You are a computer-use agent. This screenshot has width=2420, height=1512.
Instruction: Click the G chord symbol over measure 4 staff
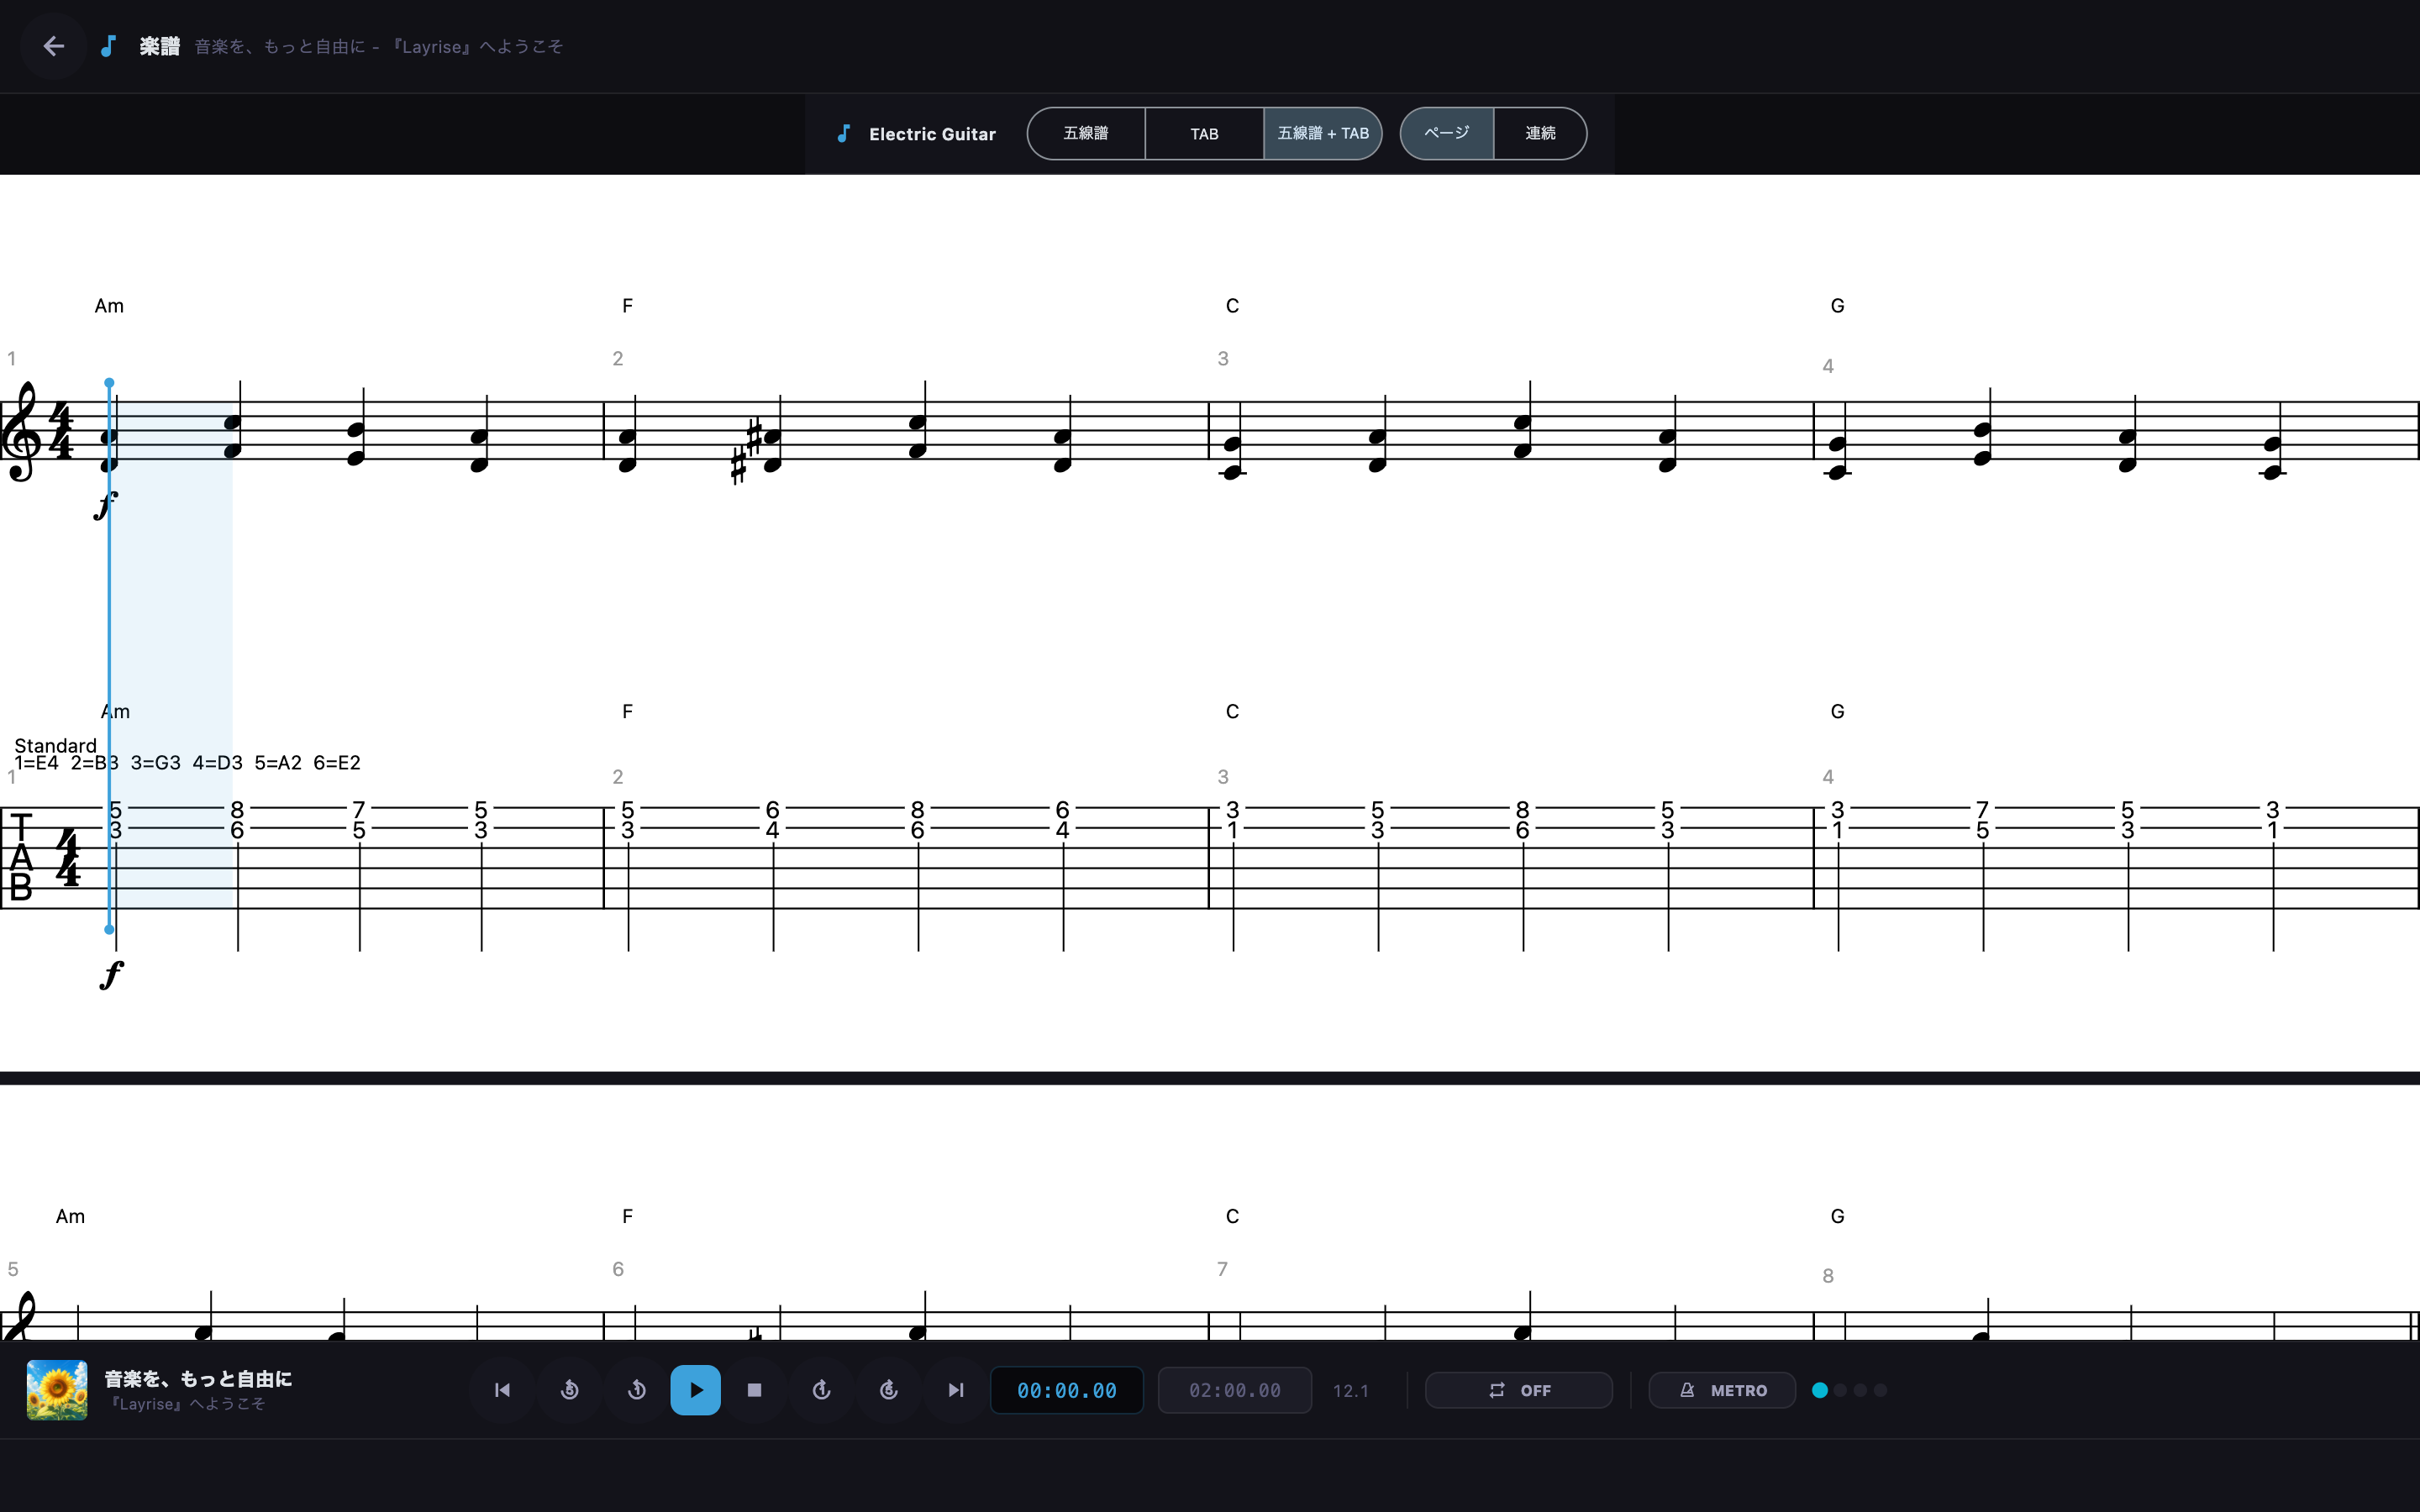[1837, 306]
